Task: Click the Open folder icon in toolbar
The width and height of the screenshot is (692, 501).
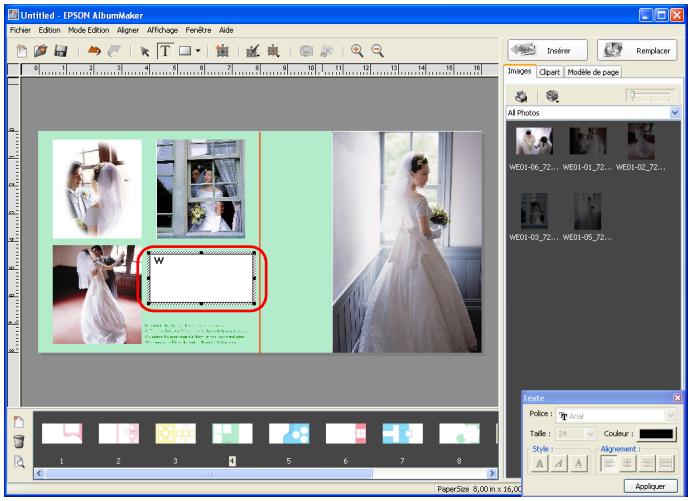Action: (x=41, y=51)
